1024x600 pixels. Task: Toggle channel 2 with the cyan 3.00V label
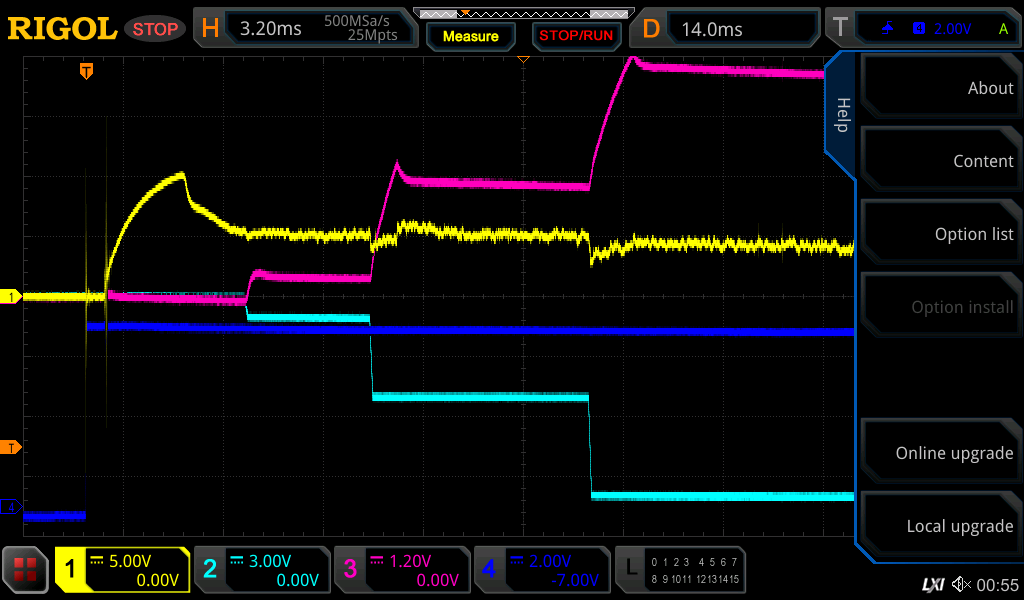[262, 570]
